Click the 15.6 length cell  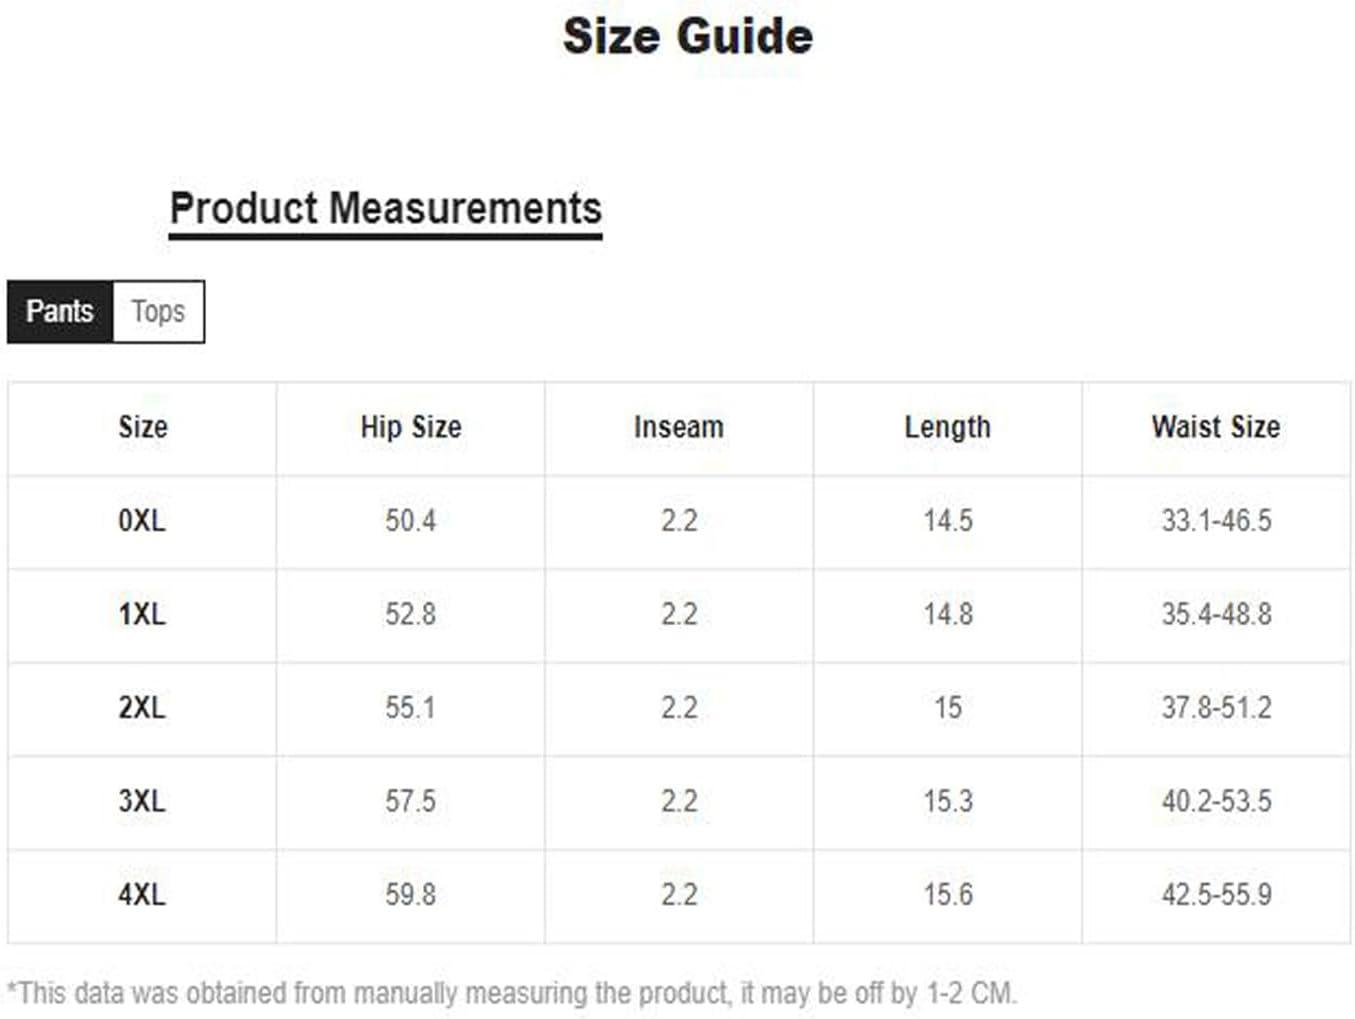[948, 895]
